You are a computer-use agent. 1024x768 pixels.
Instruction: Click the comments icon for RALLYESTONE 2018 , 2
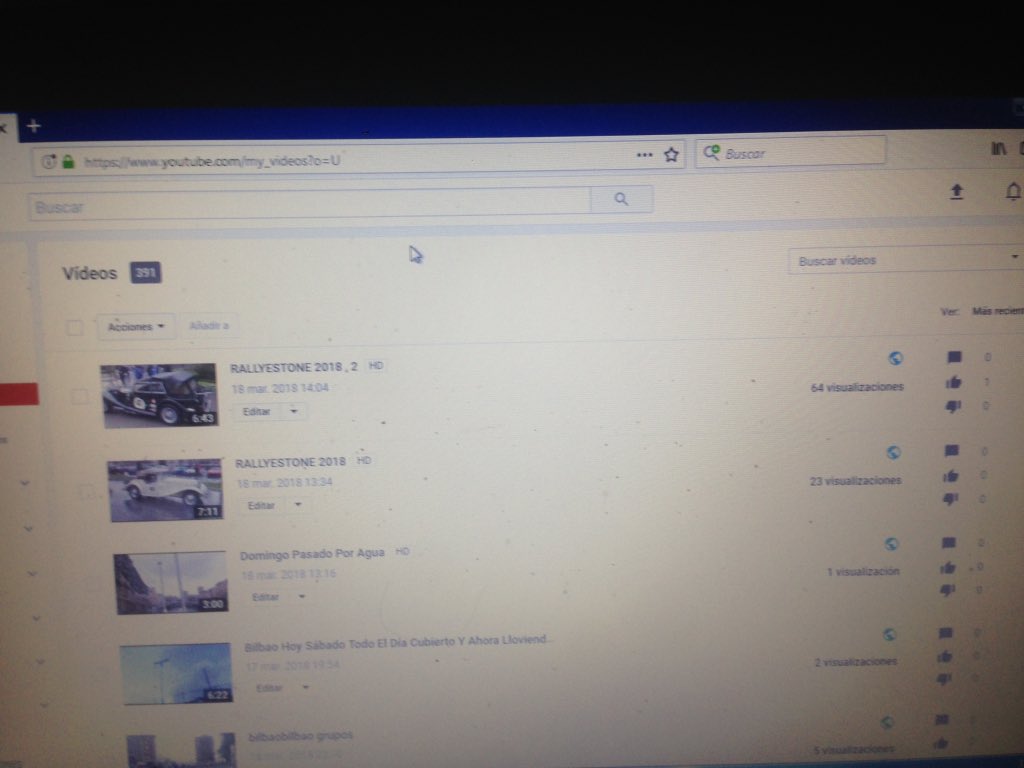(954, 357)
